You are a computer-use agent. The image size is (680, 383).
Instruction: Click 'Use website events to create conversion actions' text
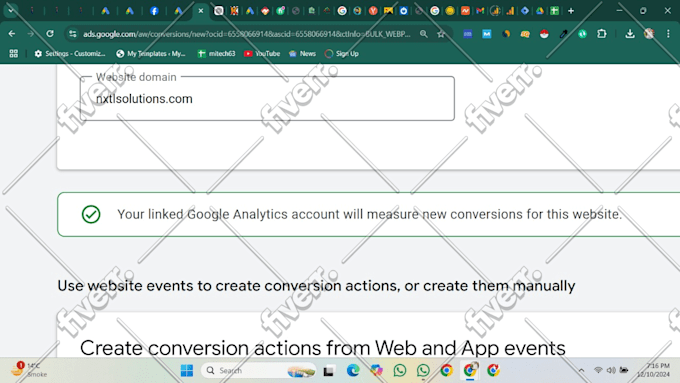[x=316, y=285]
